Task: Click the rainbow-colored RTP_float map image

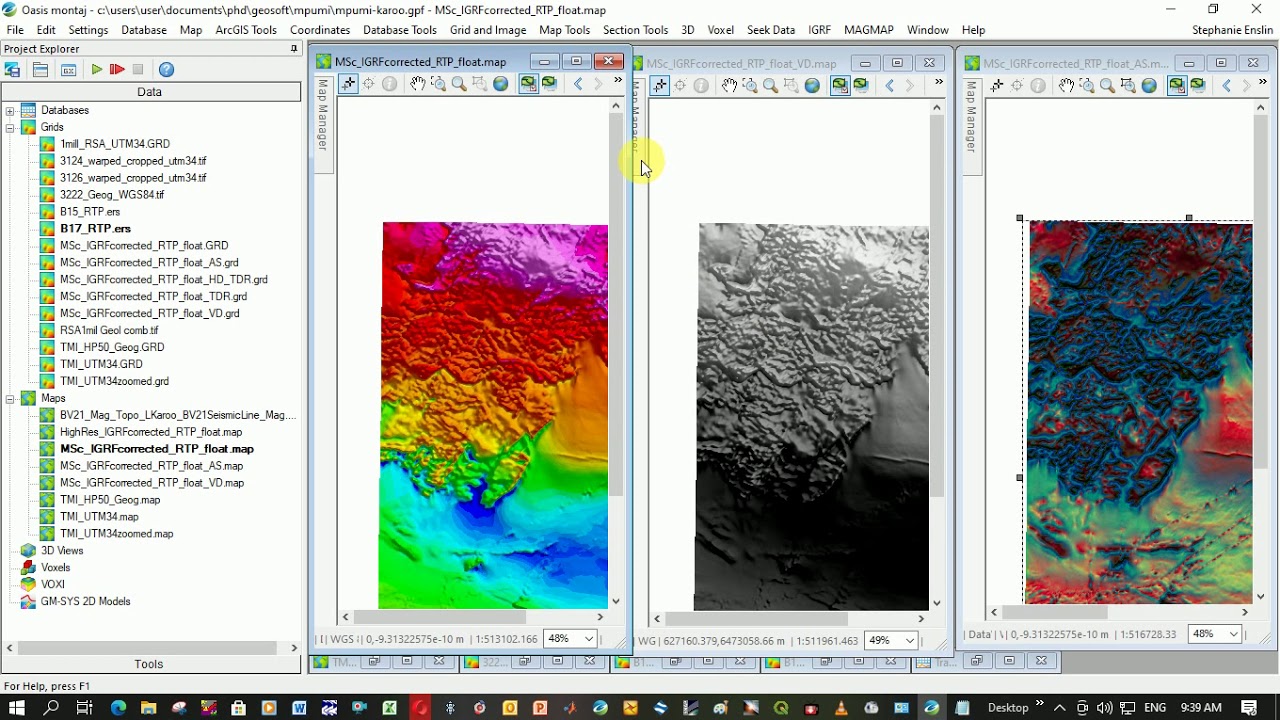Action: (x=493, y=415)
